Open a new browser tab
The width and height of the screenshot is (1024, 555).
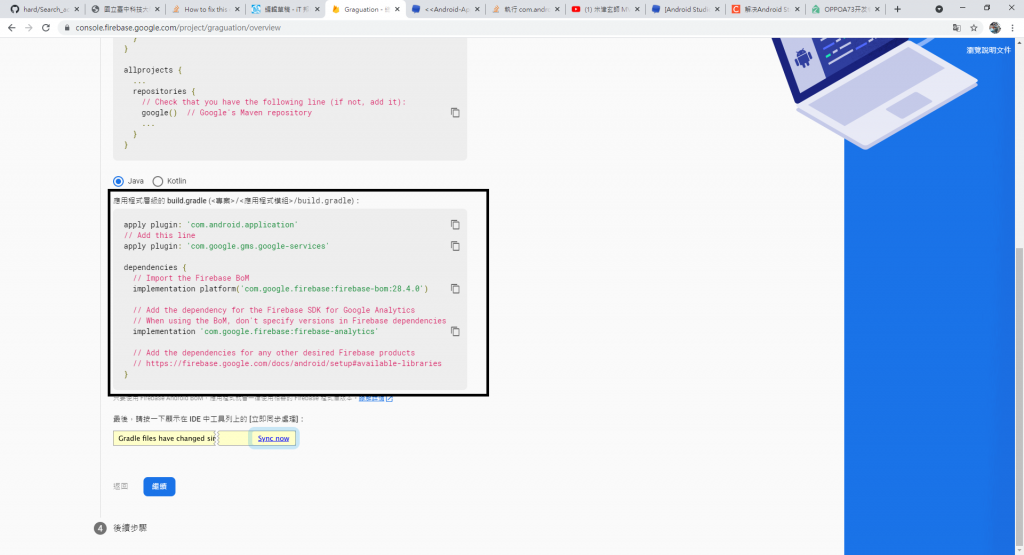point(897,9)
